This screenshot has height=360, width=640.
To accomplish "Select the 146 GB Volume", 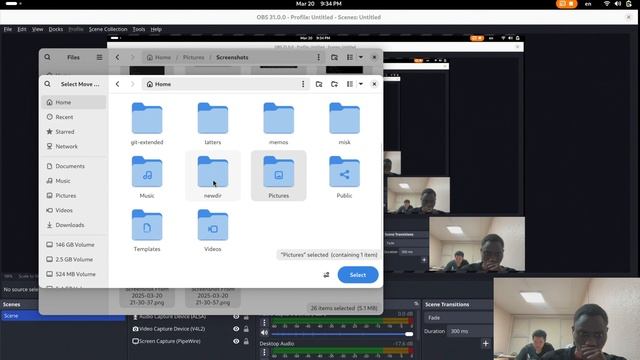I will click(x=74, y=244).
